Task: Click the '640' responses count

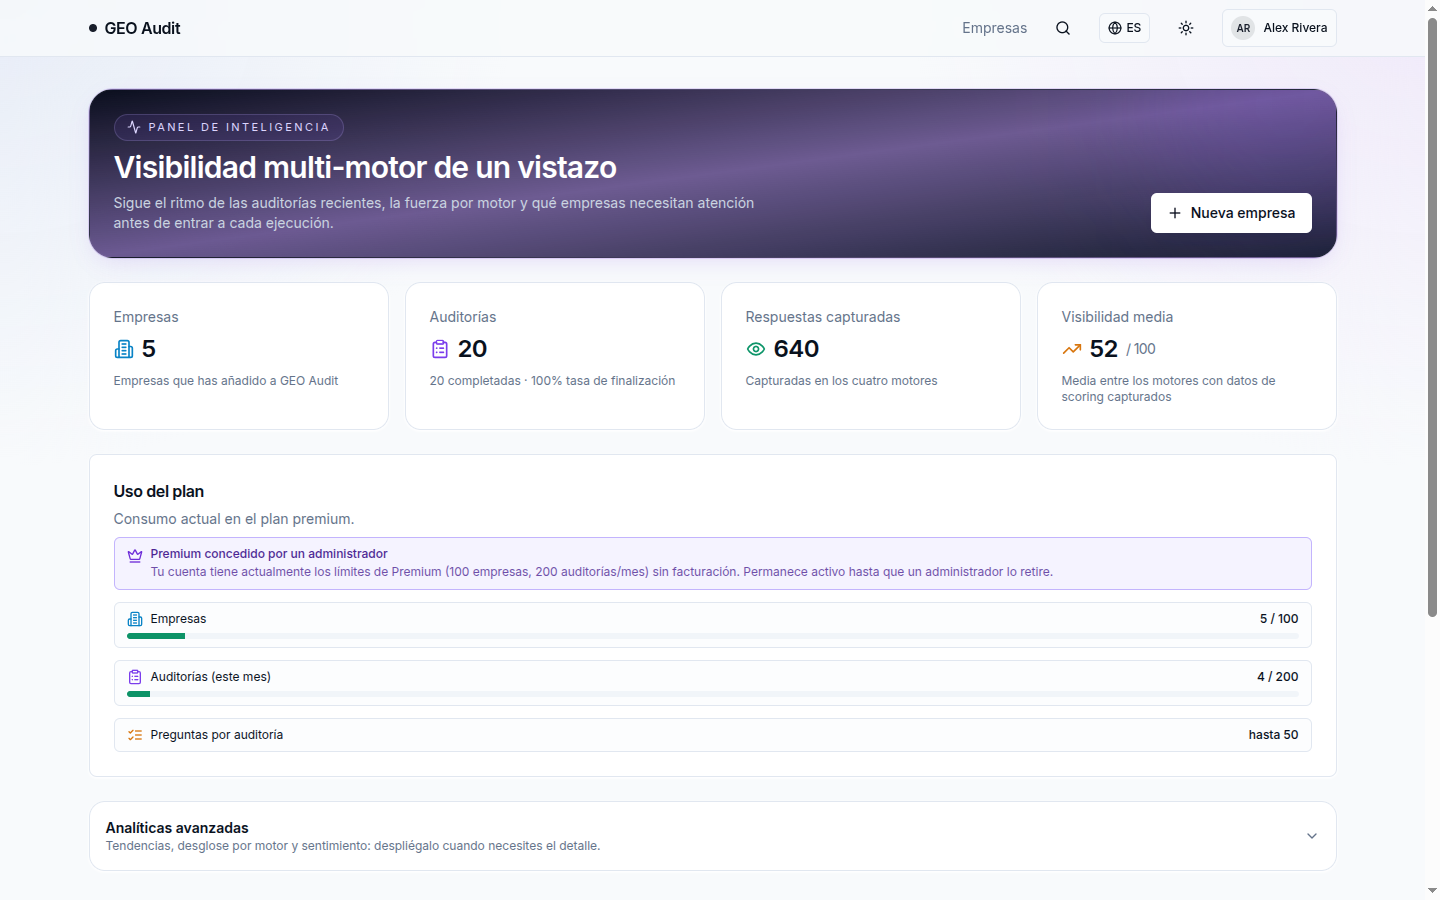Action: 796,349
